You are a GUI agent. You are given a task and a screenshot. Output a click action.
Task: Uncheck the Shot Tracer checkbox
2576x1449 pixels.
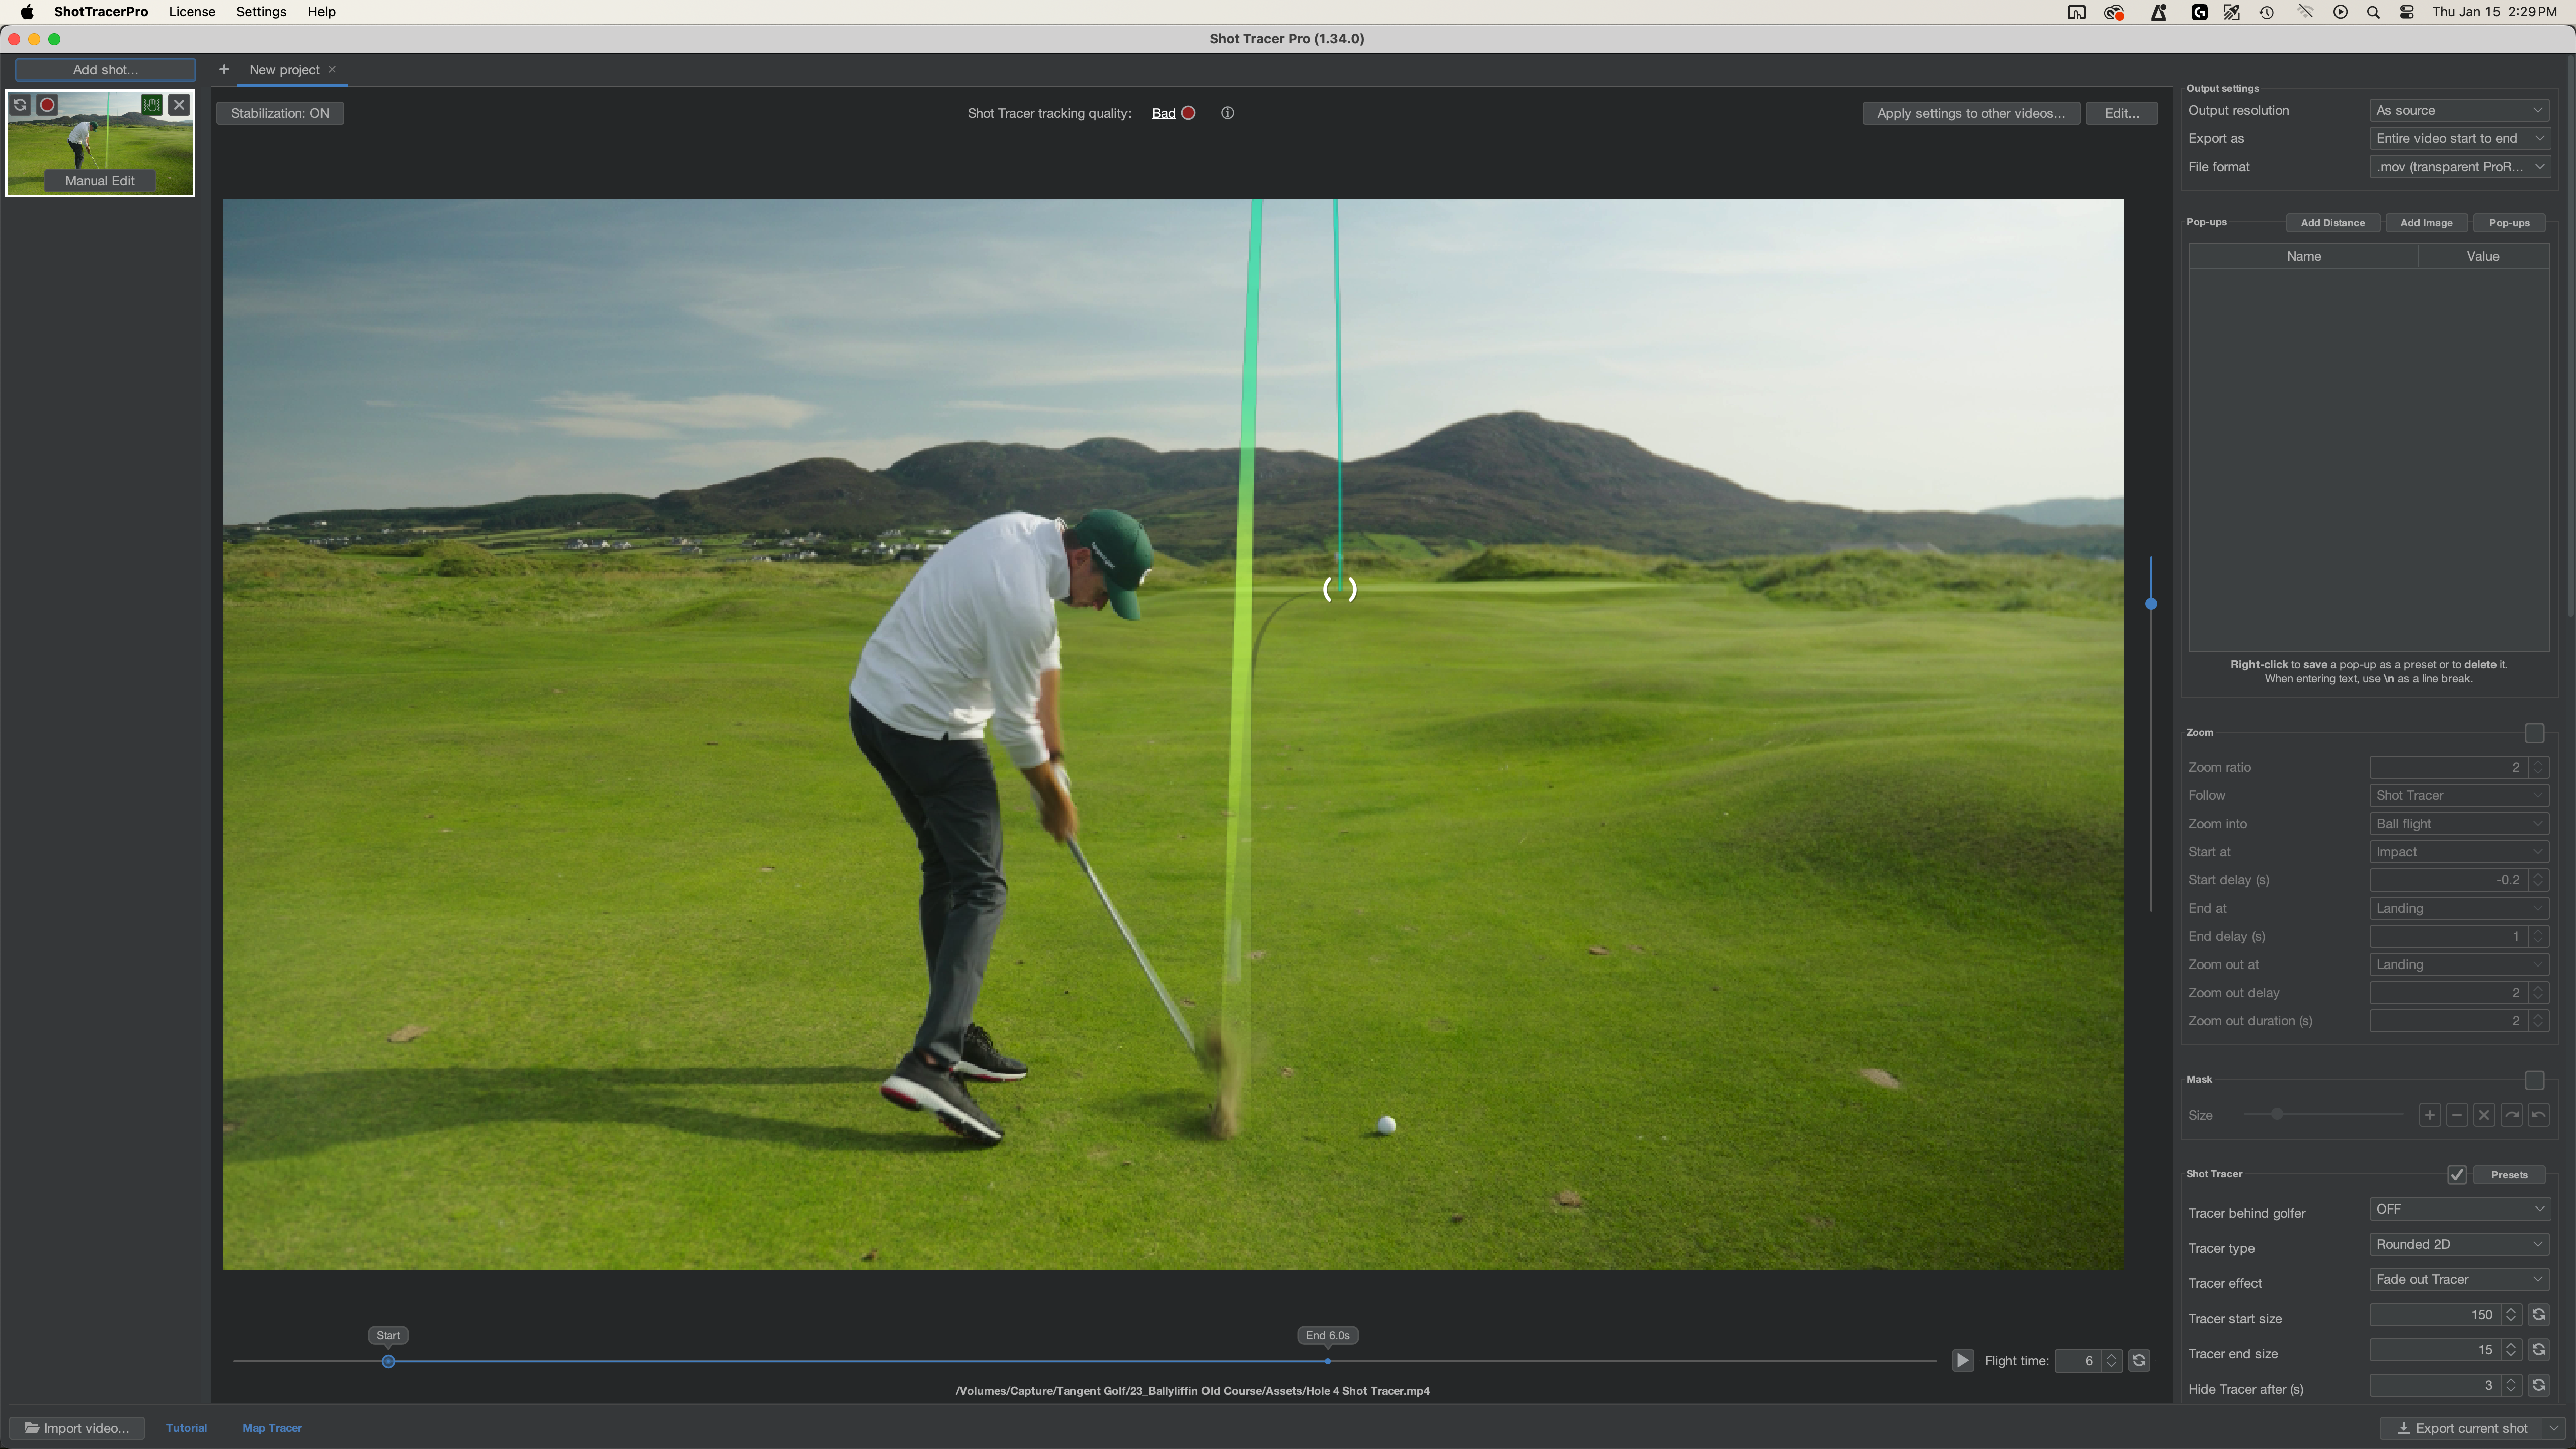coord(2456,1175)
